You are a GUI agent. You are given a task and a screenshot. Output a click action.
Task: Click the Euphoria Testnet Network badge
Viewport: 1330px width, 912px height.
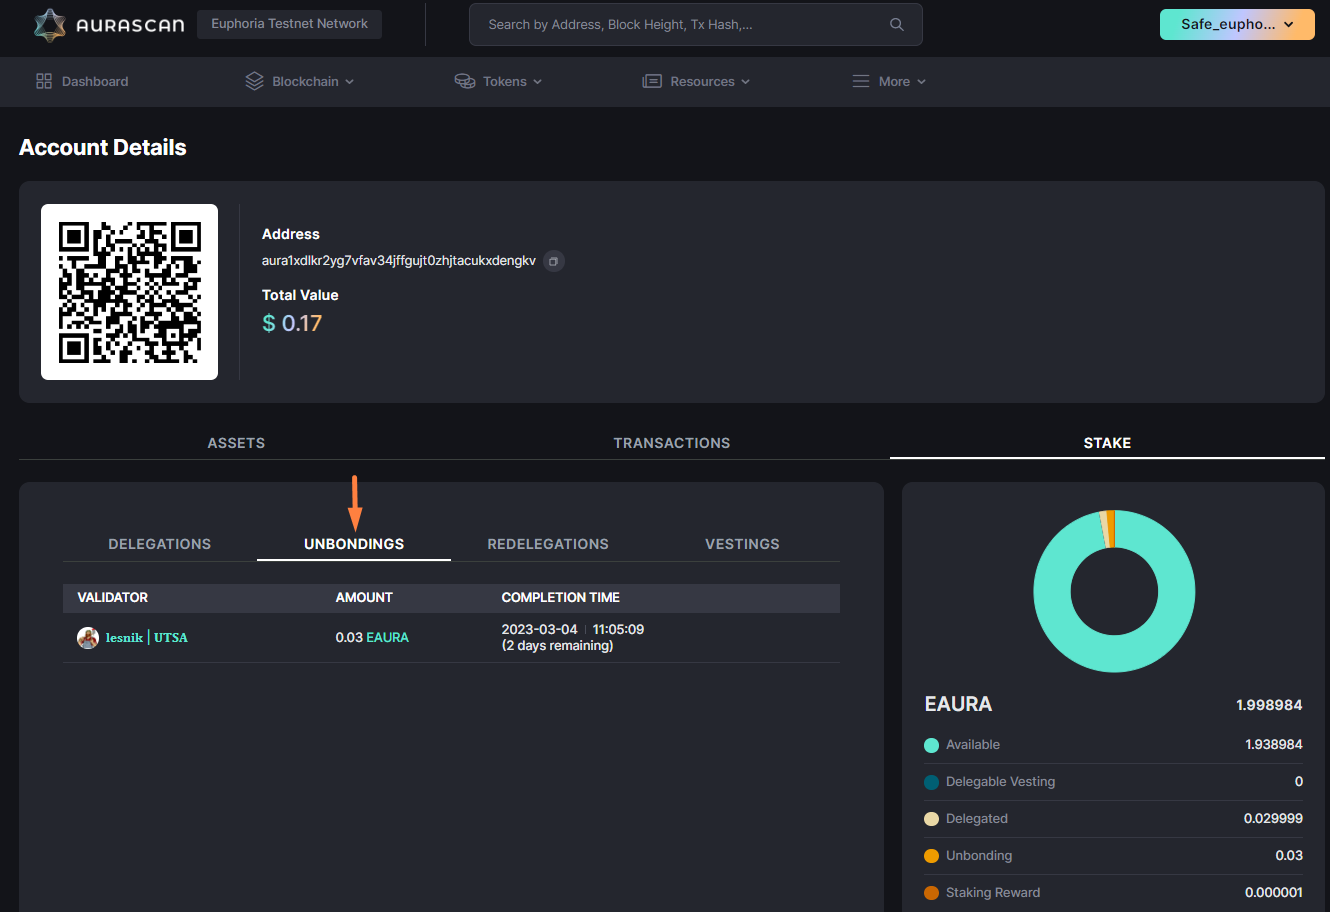[290, 24]
